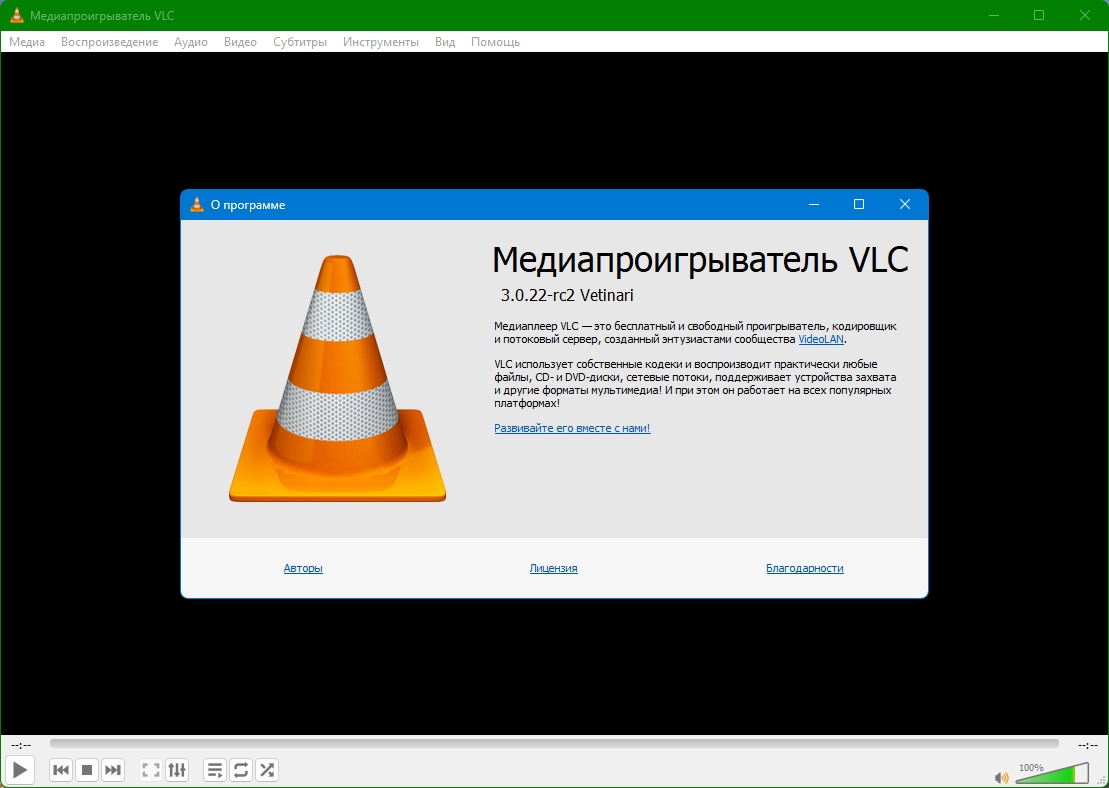Adjust the 100% volume slider
Viewport: 1109px width, 788px height.
click(1052, 773)
